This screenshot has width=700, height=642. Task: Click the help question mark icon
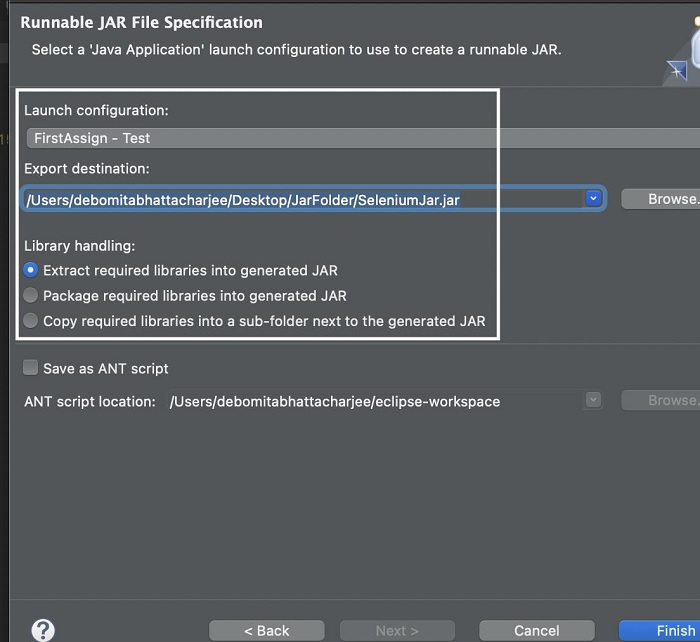click(x=43, y=630)
